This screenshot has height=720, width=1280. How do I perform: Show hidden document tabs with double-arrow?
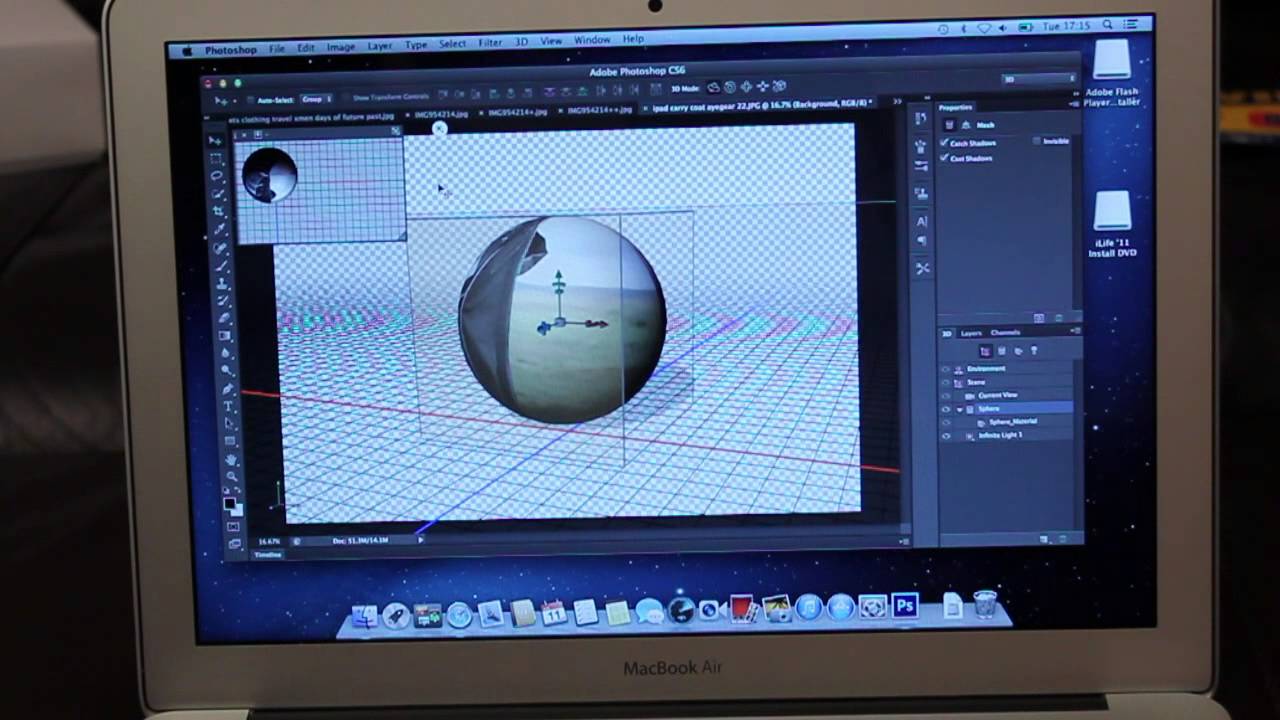[x=897, y=101]
